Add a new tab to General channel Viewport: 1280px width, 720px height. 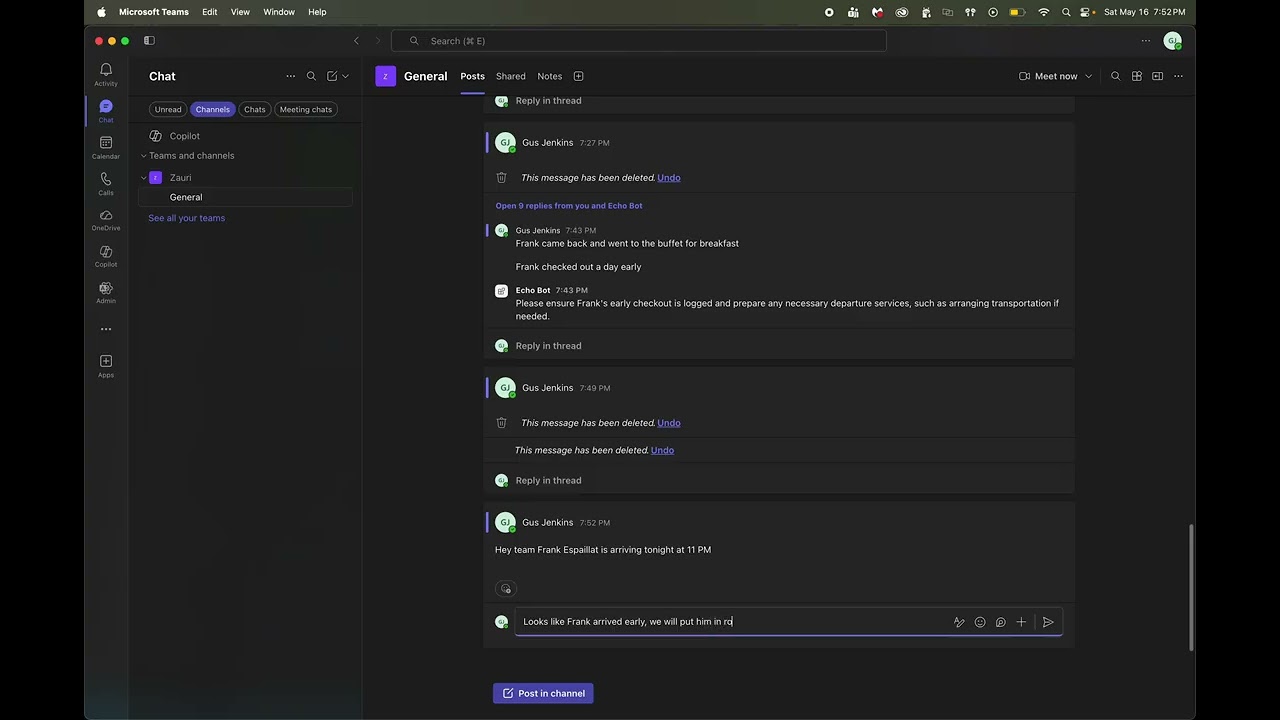point(578,76)
